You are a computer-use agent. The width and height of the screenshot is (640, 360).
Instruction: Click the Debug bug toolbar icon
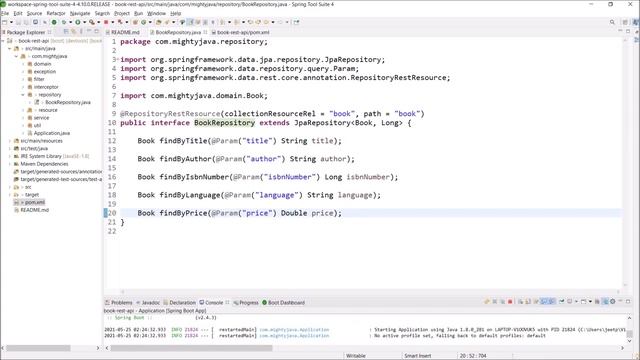click(x=64, y=22)
